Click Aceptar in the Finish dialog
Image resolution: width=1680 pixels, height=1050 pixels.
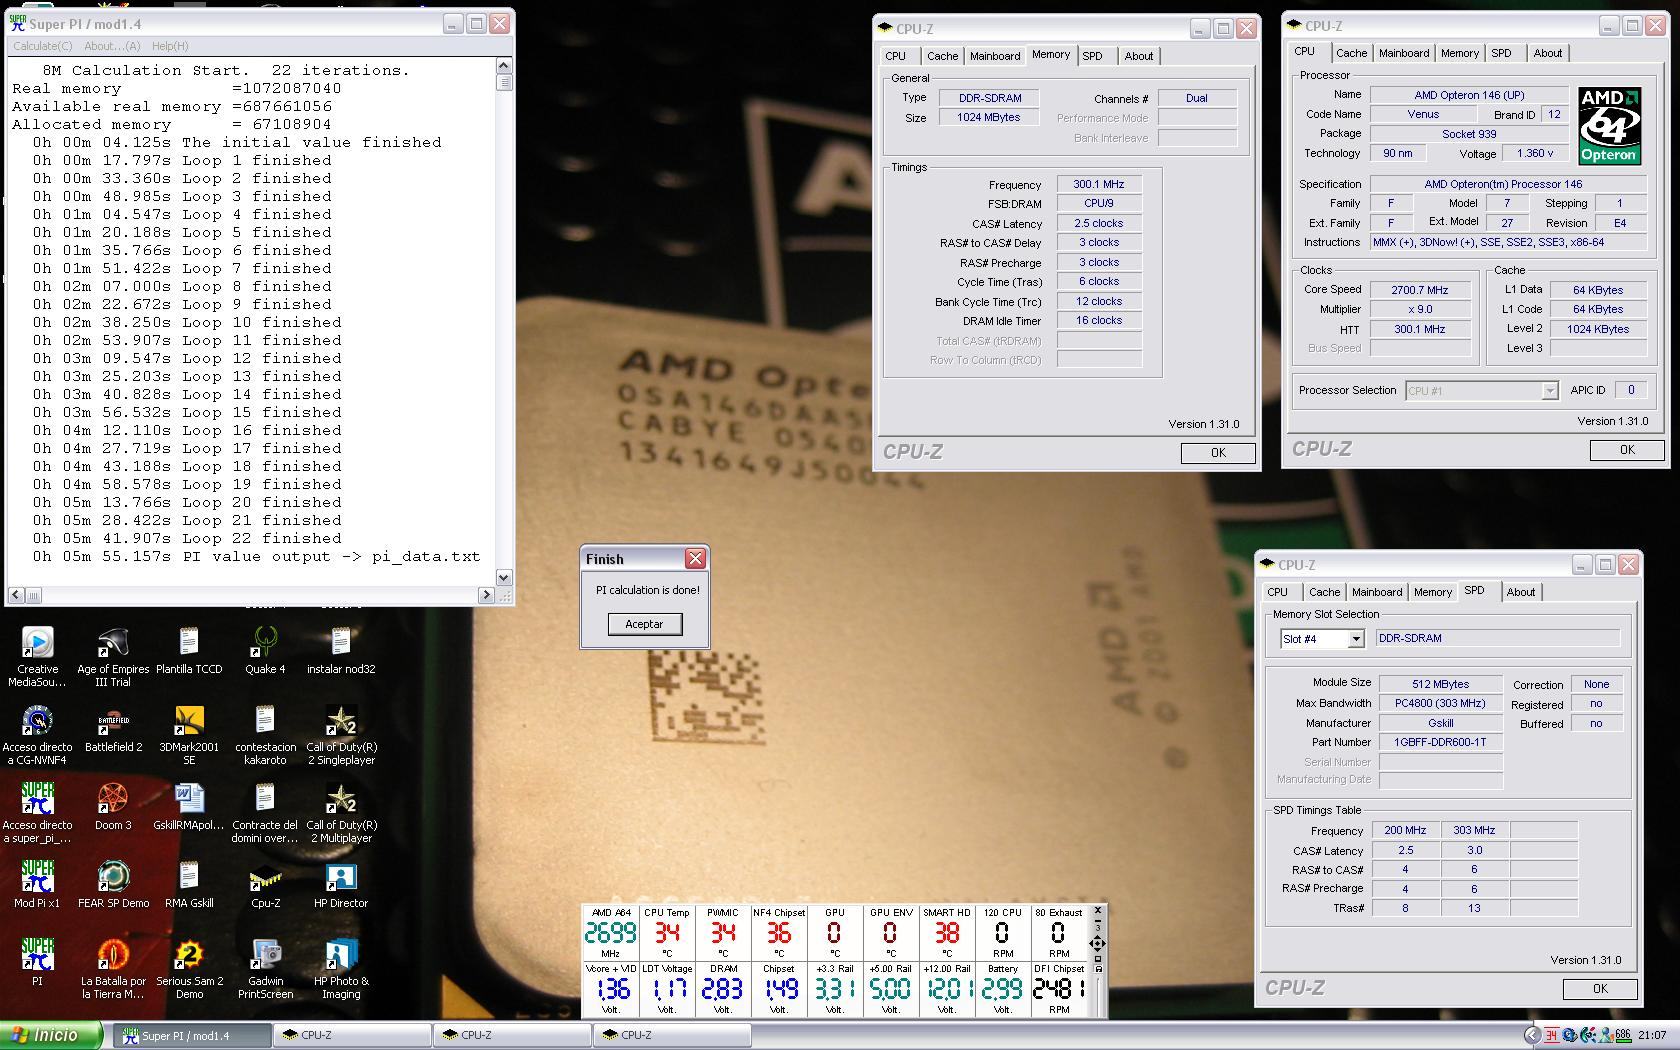tap(644, 624)
